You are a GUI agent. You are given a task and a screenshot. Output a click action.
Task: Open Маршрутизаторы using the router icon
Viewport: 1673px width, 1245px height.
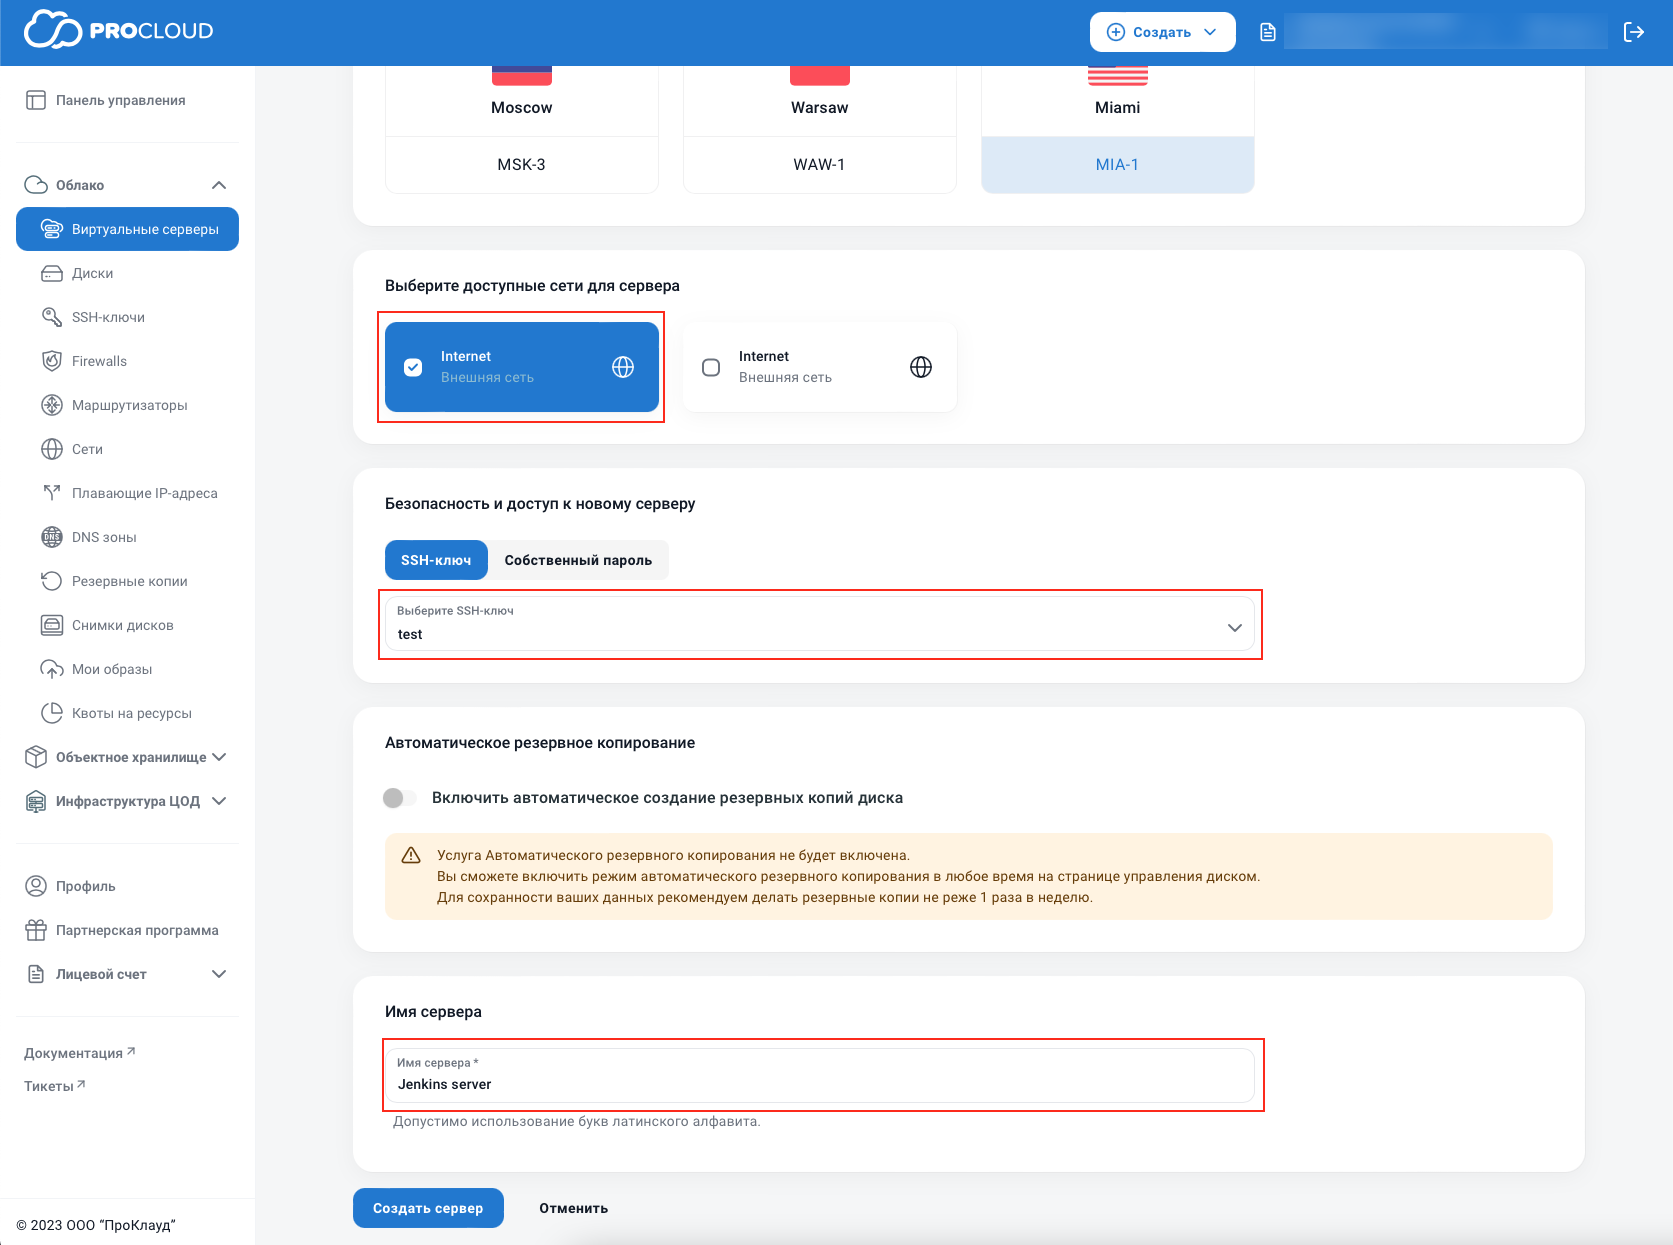click(51, 405)
